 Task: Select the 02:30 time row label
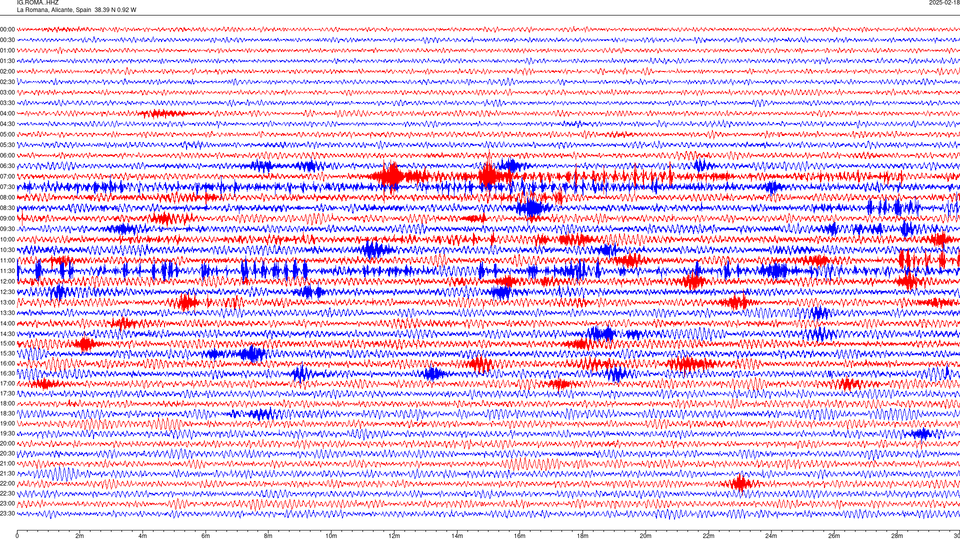tap(7, 81)
